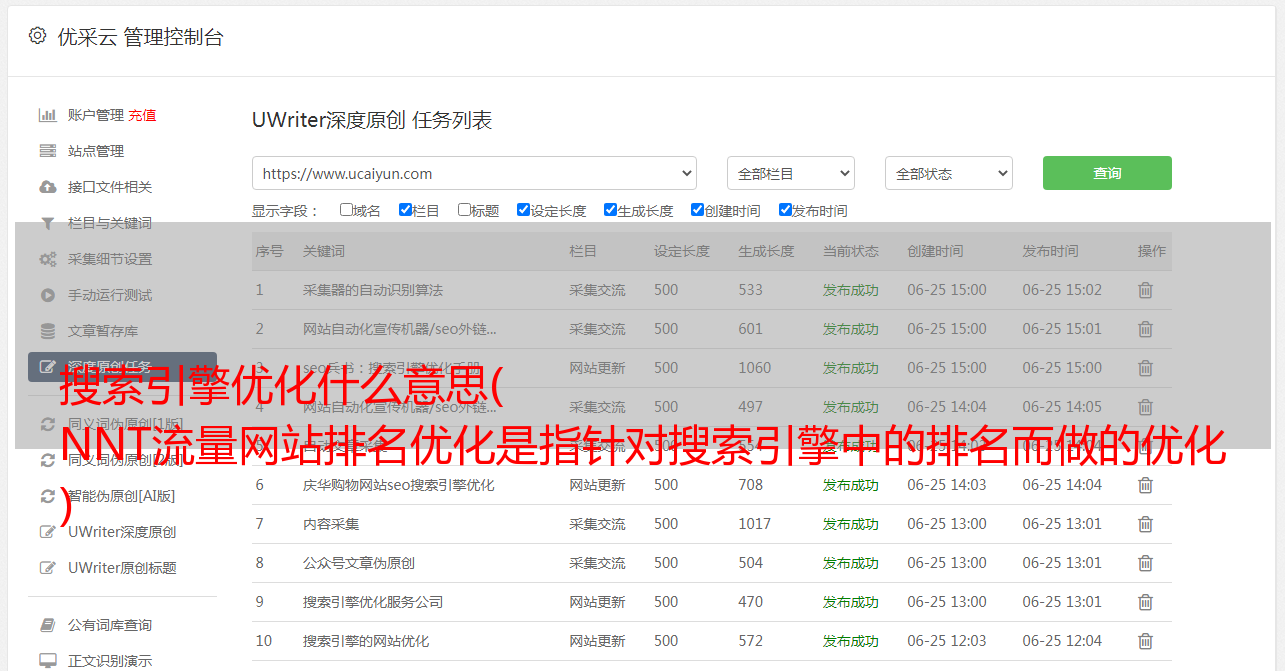Image resolution: width=1285 pixels, height=671 pixels.
Task: Open 站点管理 in sidebar
Action: [x=96, y=151]
